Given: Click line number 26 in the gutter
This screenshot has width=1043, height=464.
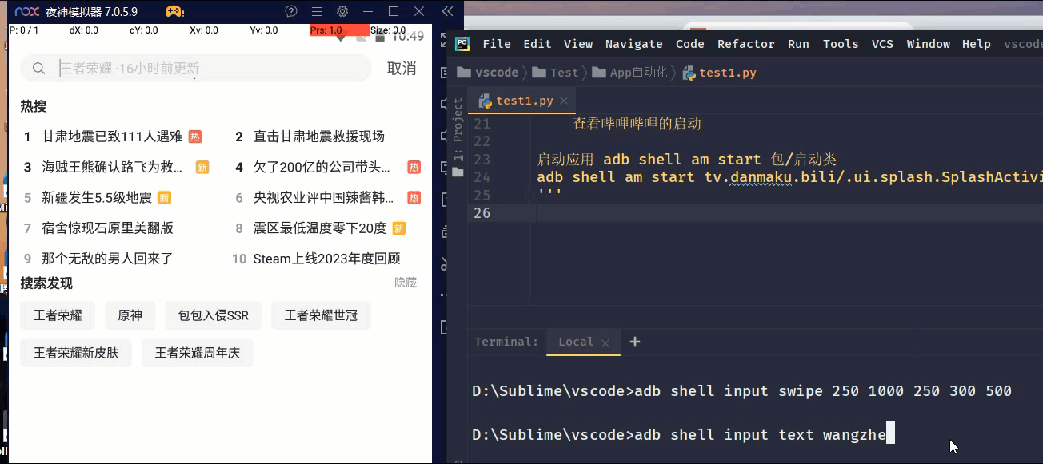Looking at the screenshot, I should click(482, 213).
